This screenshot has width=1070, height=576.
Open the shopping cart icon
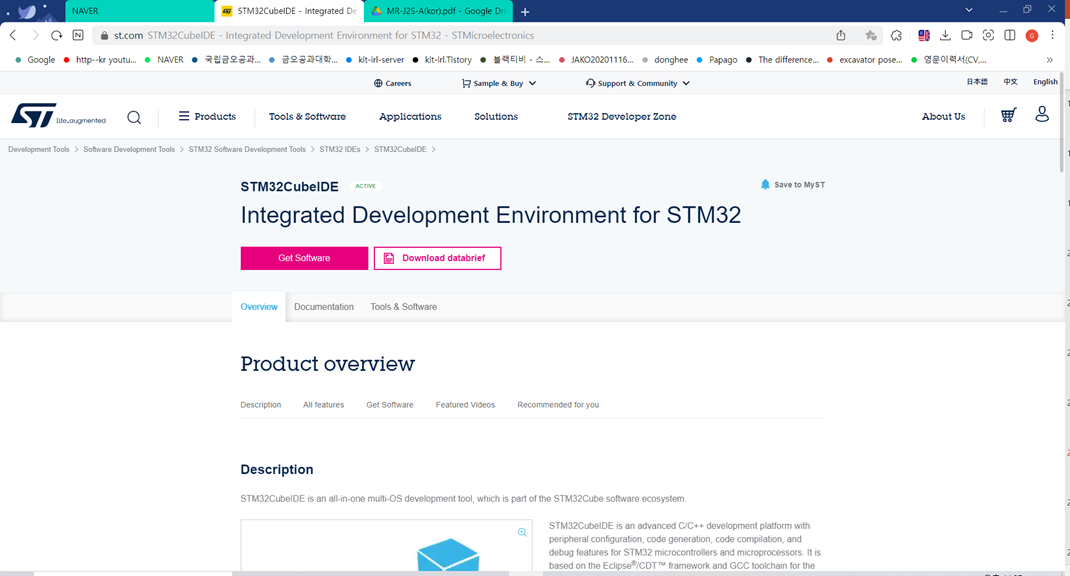(x=1008, y=115)
